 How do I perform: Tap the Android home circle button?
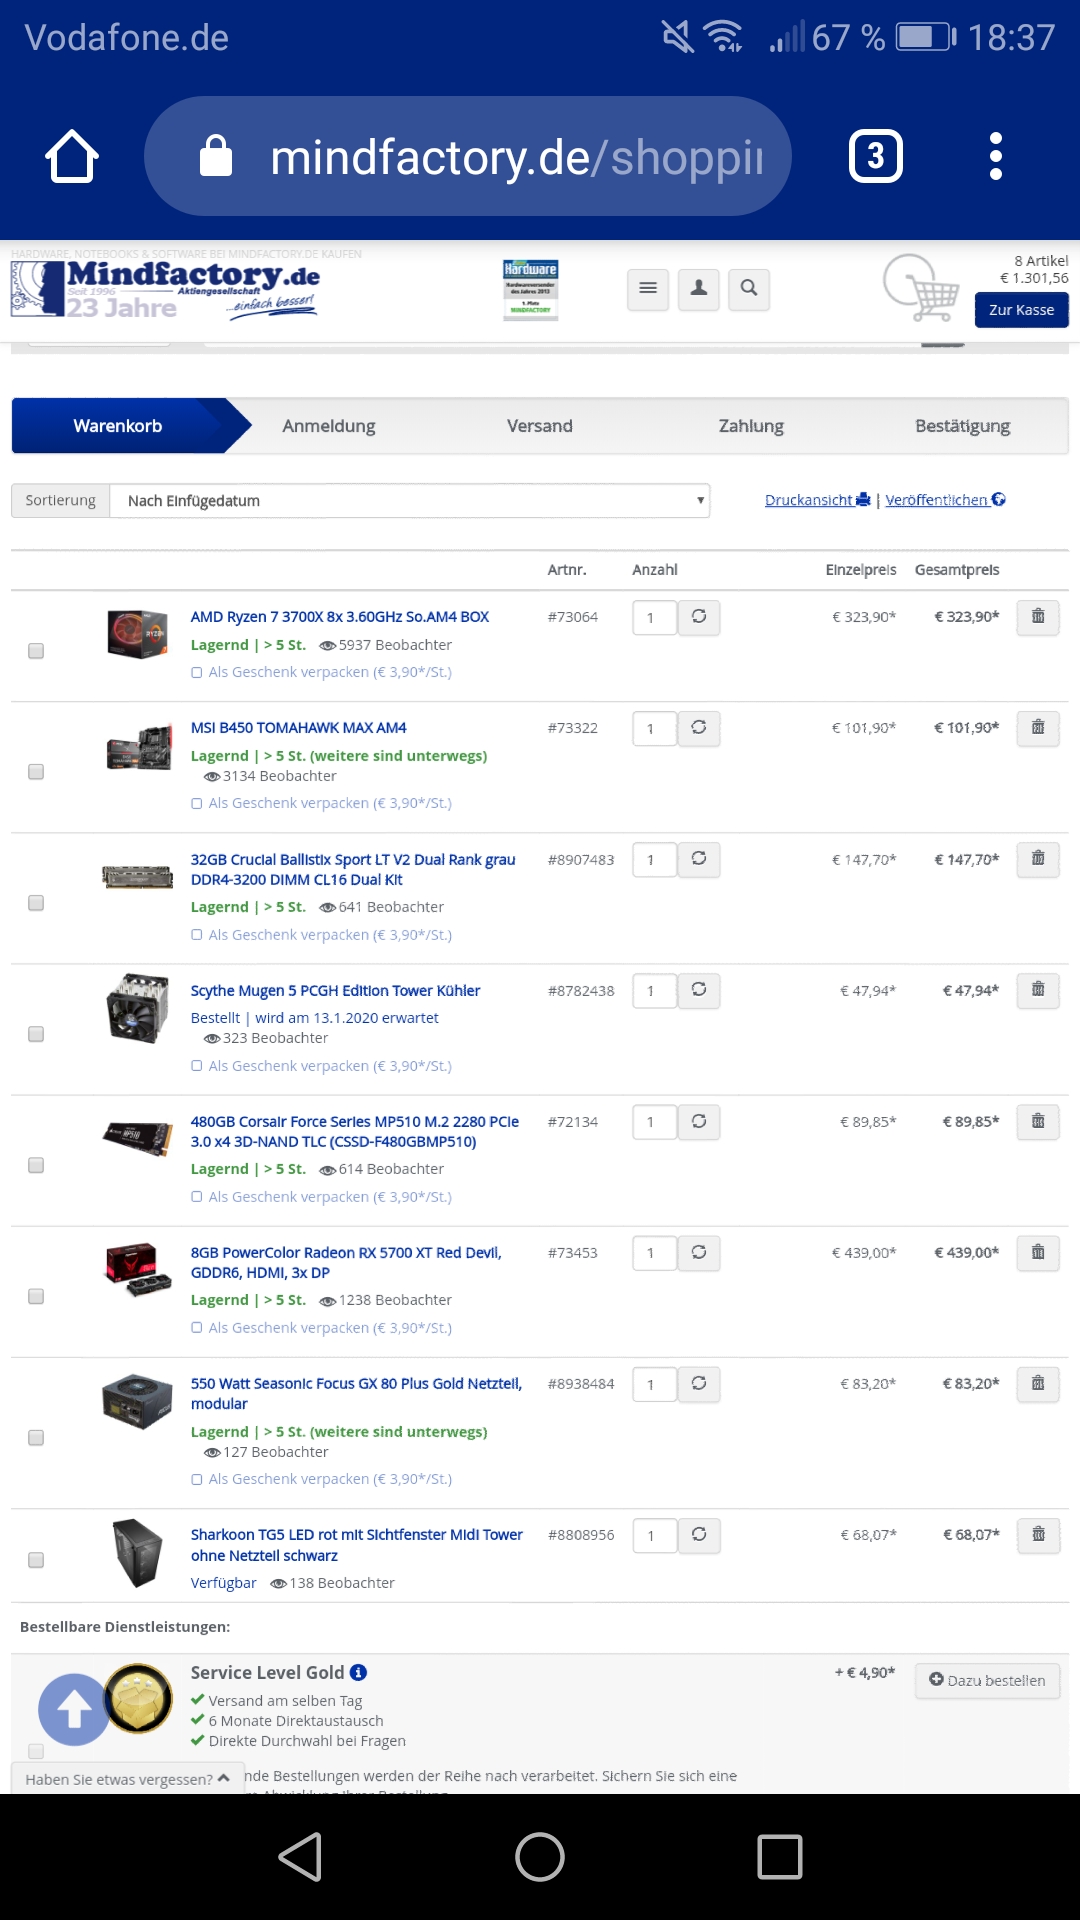[540, 1857]
